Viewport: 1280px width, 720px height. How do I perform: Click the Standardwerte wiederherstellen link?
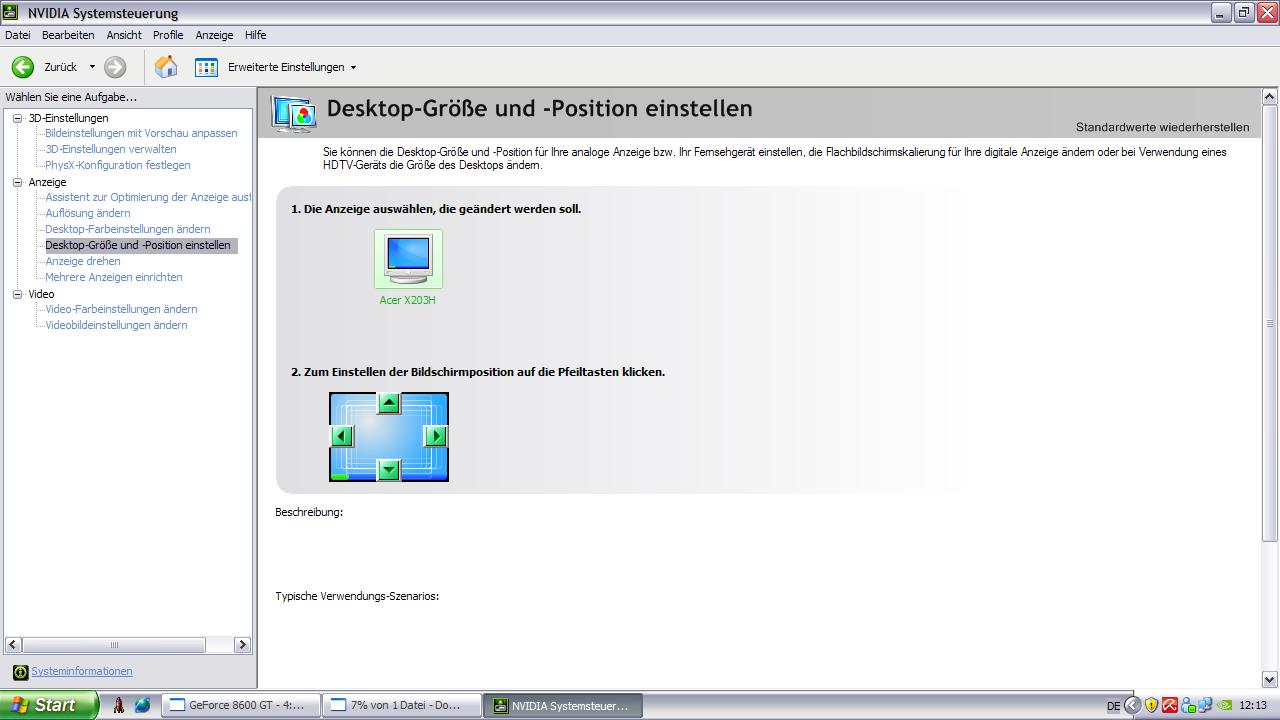pyautogui.click(x=1162, y=127)
